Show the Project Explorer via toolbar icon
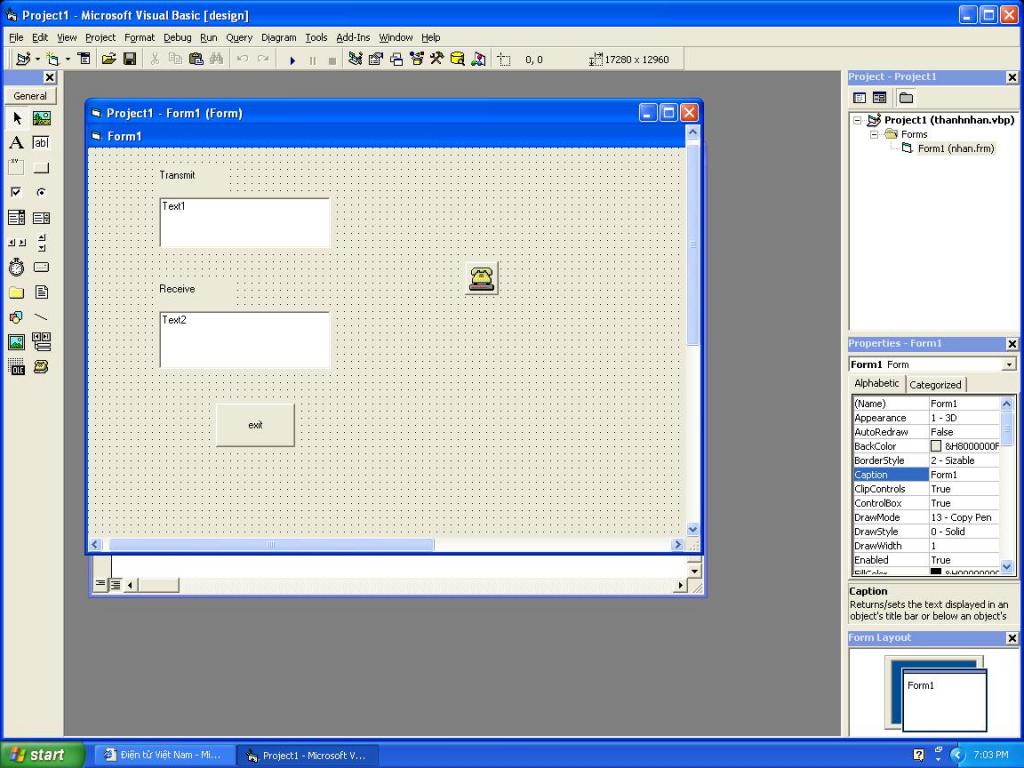This screenshot has width=1024, height=768. pos(355,59)
